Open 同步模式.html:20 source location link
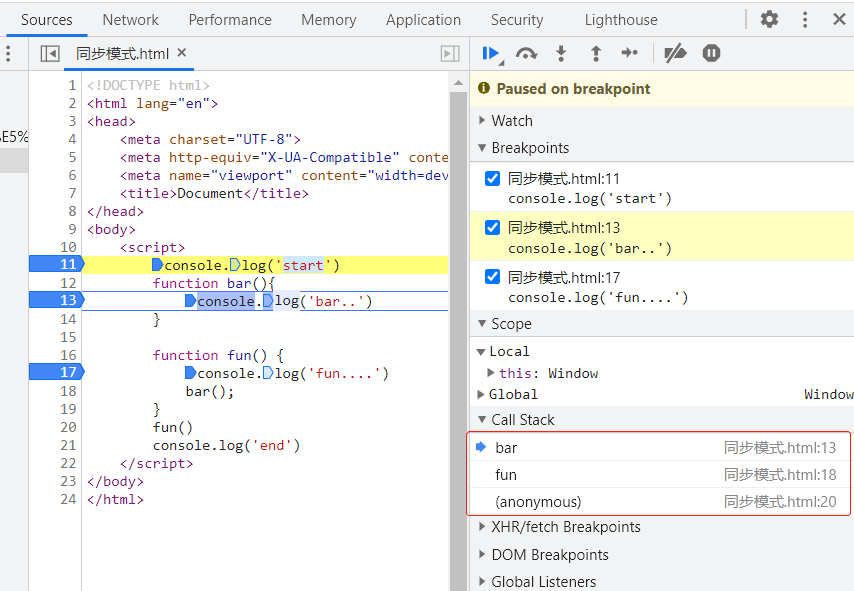 pos(780,502)
